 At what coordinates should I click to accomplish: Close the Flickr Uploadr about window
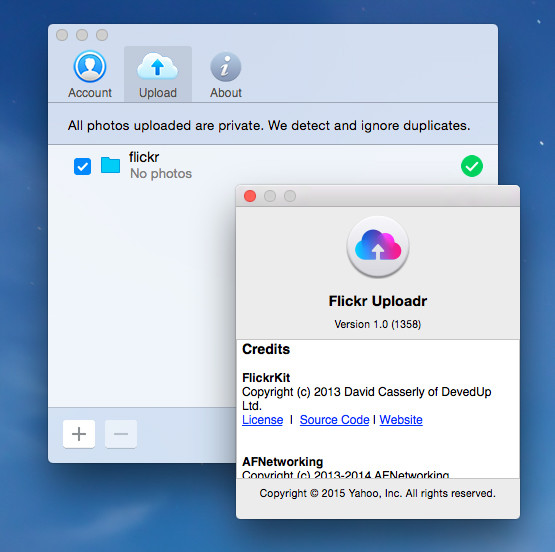click(x=250, y=196)
